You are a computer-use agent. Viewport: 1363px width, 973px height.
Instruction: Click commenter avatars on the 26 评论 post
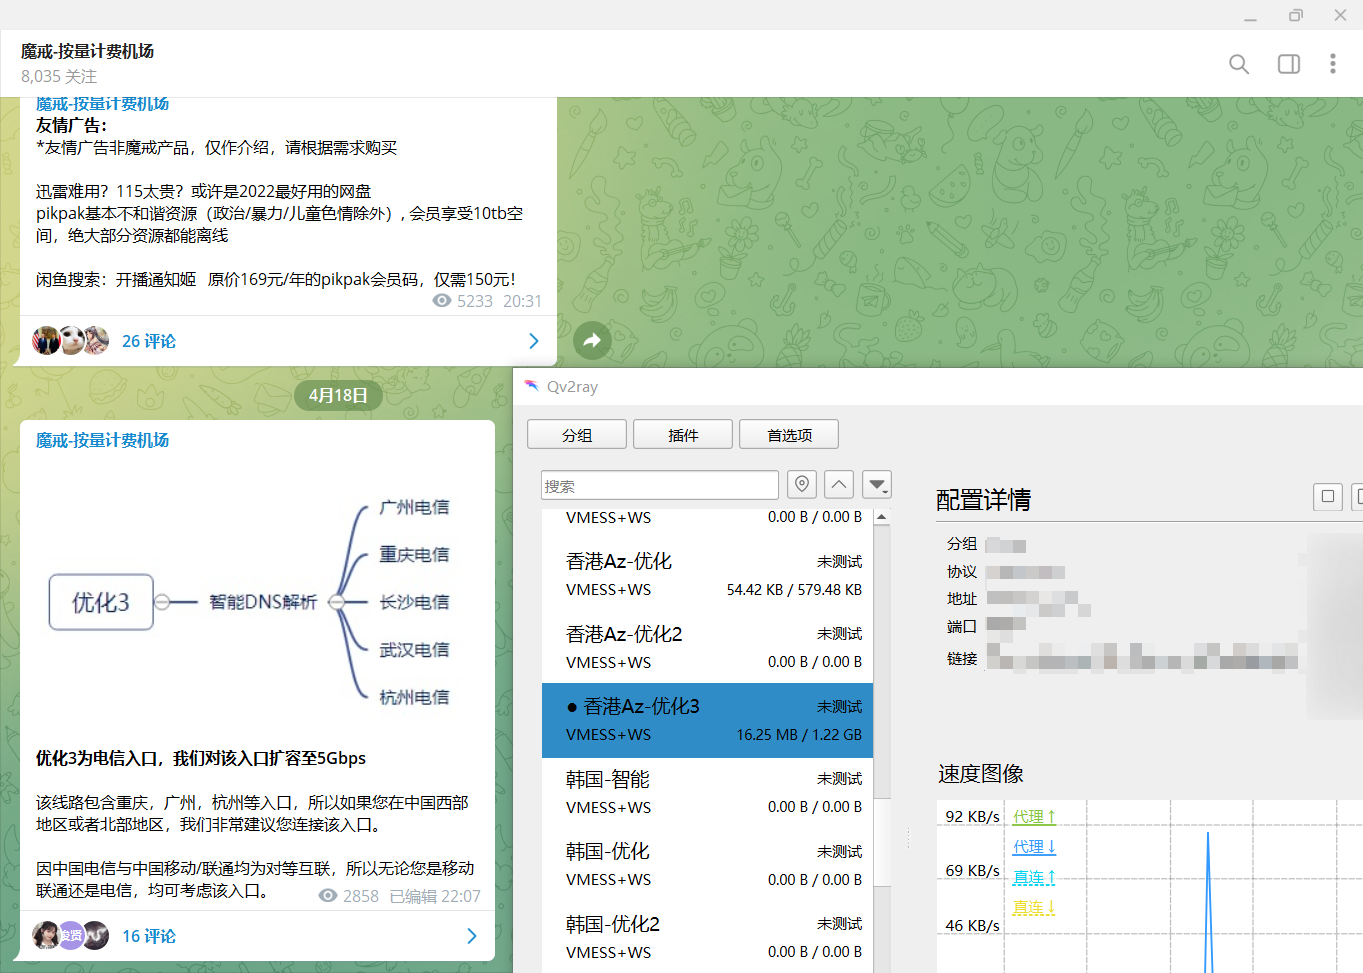tap(70, 341)
